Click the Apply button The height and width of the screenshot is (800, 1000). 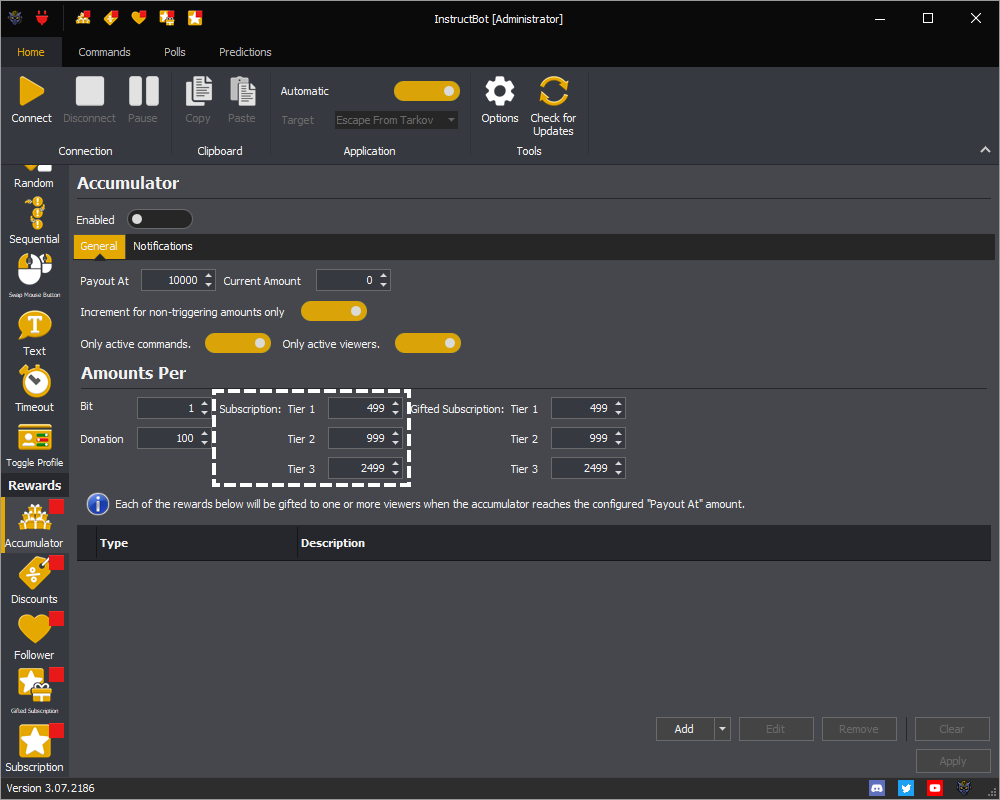[x=953, y=761]
